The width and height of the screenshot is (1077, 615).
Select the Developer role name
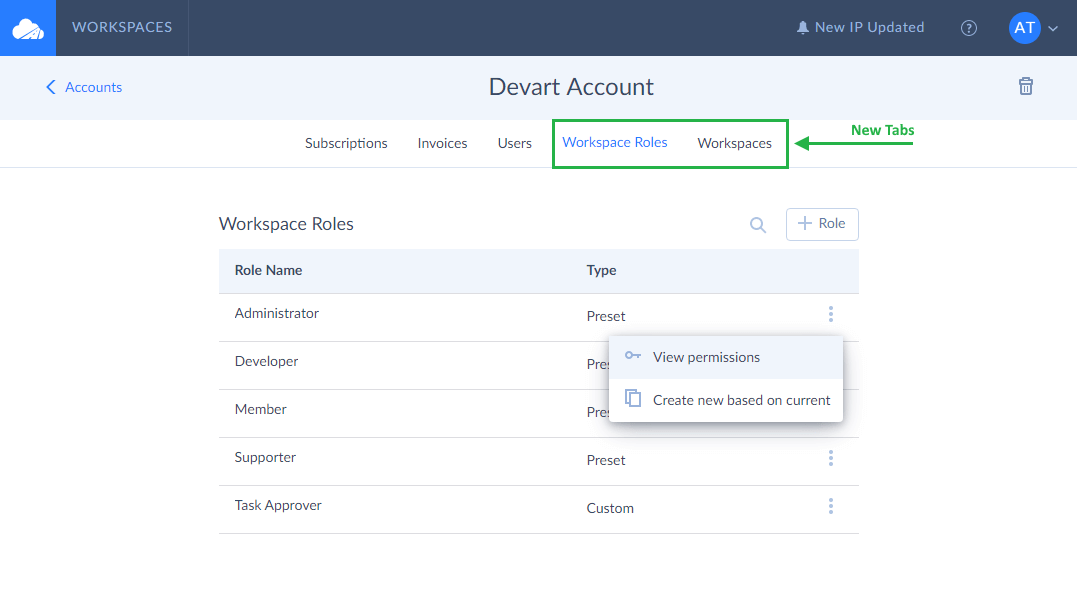click(x=267, y=361)
